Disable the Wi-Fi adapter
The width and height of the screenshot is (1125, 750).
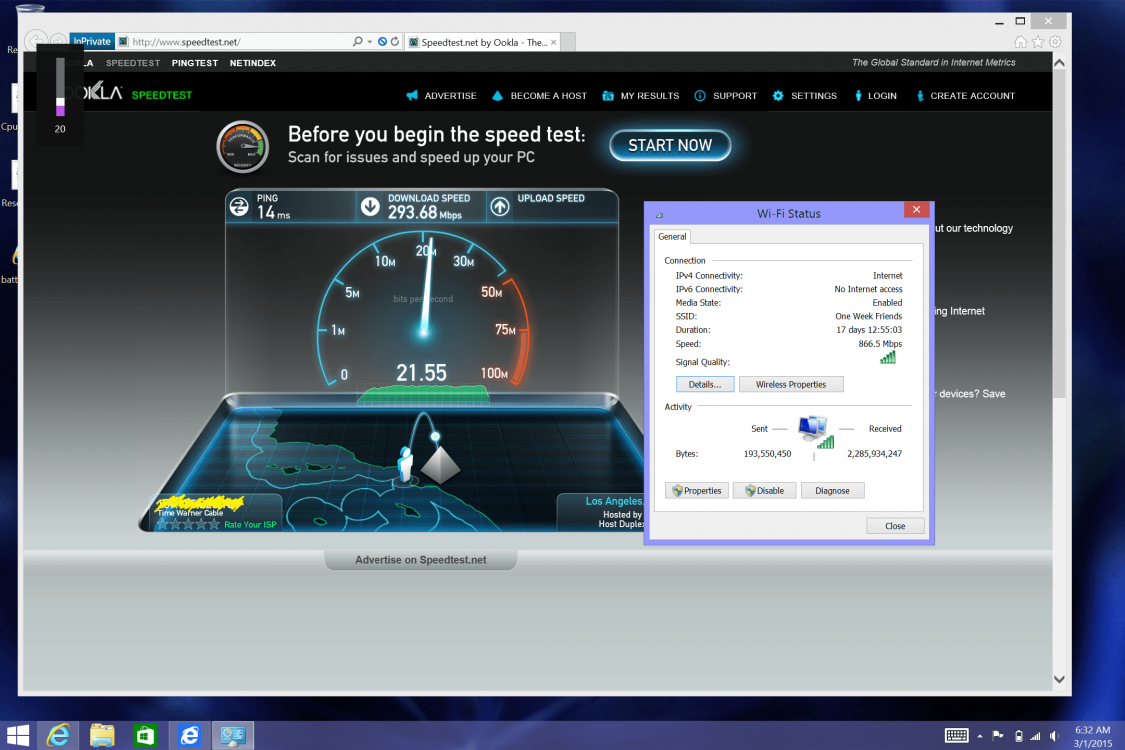coord(764,491)
